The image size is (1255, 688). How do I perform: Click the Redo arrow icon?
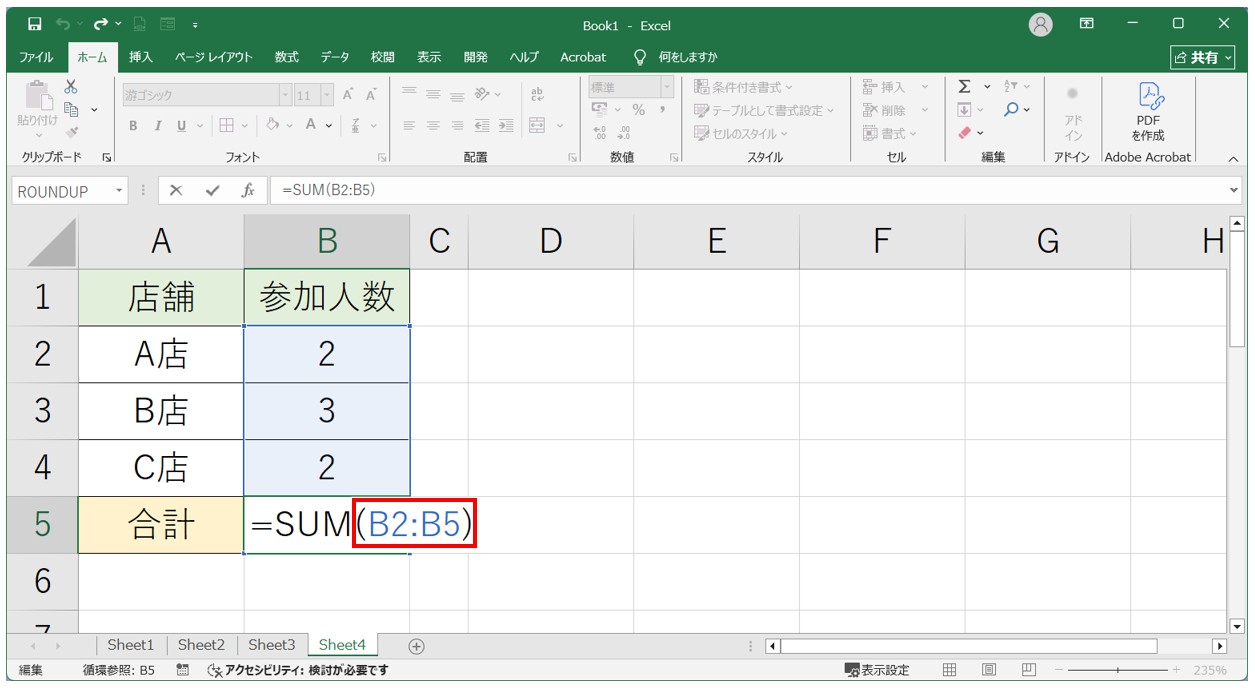[x=100, y=25]
